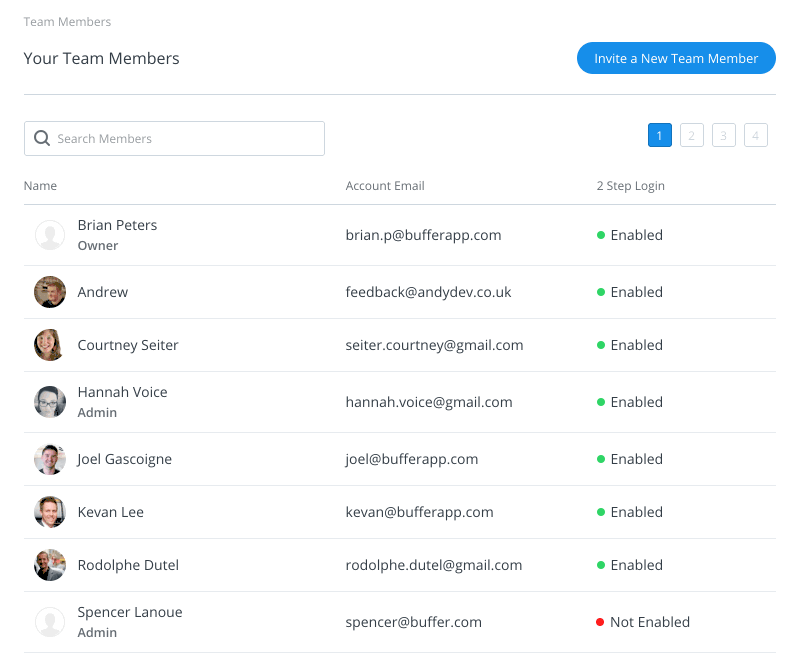Click the 2 Step Login column header
Screen dimensions: 796x663
click(631, 186)
